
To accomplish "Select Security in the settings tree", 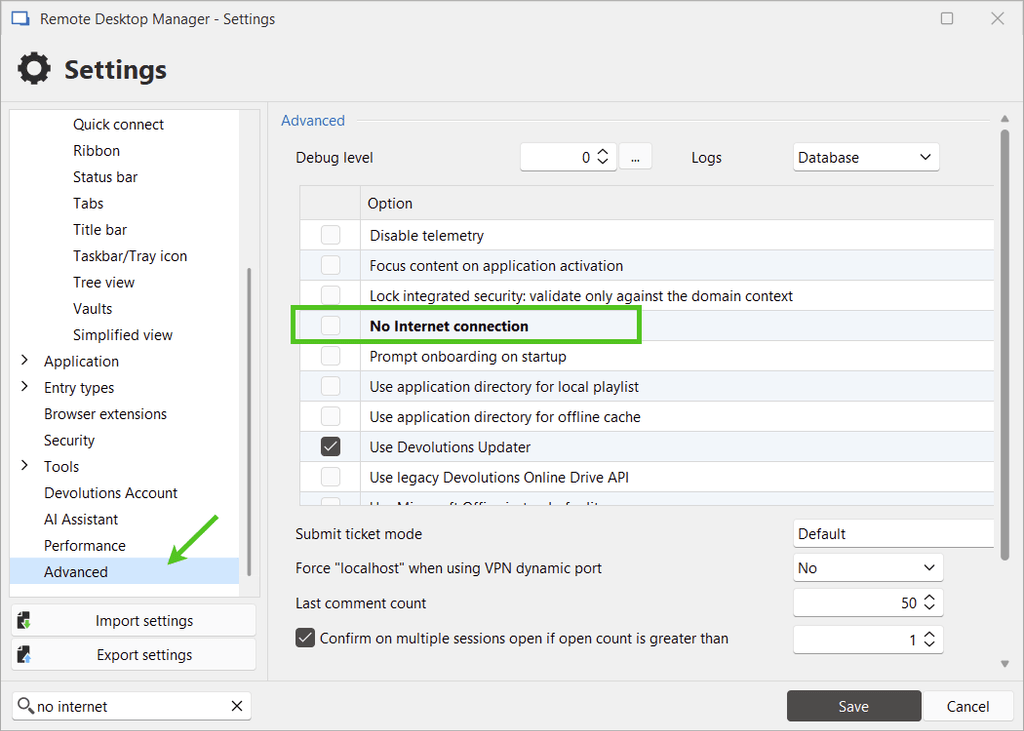I will point(69,440).
